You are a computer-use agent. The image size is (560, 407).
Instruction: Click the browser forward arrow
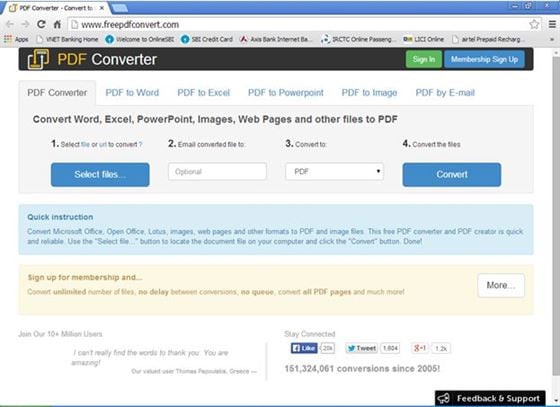tap(25, 24)
